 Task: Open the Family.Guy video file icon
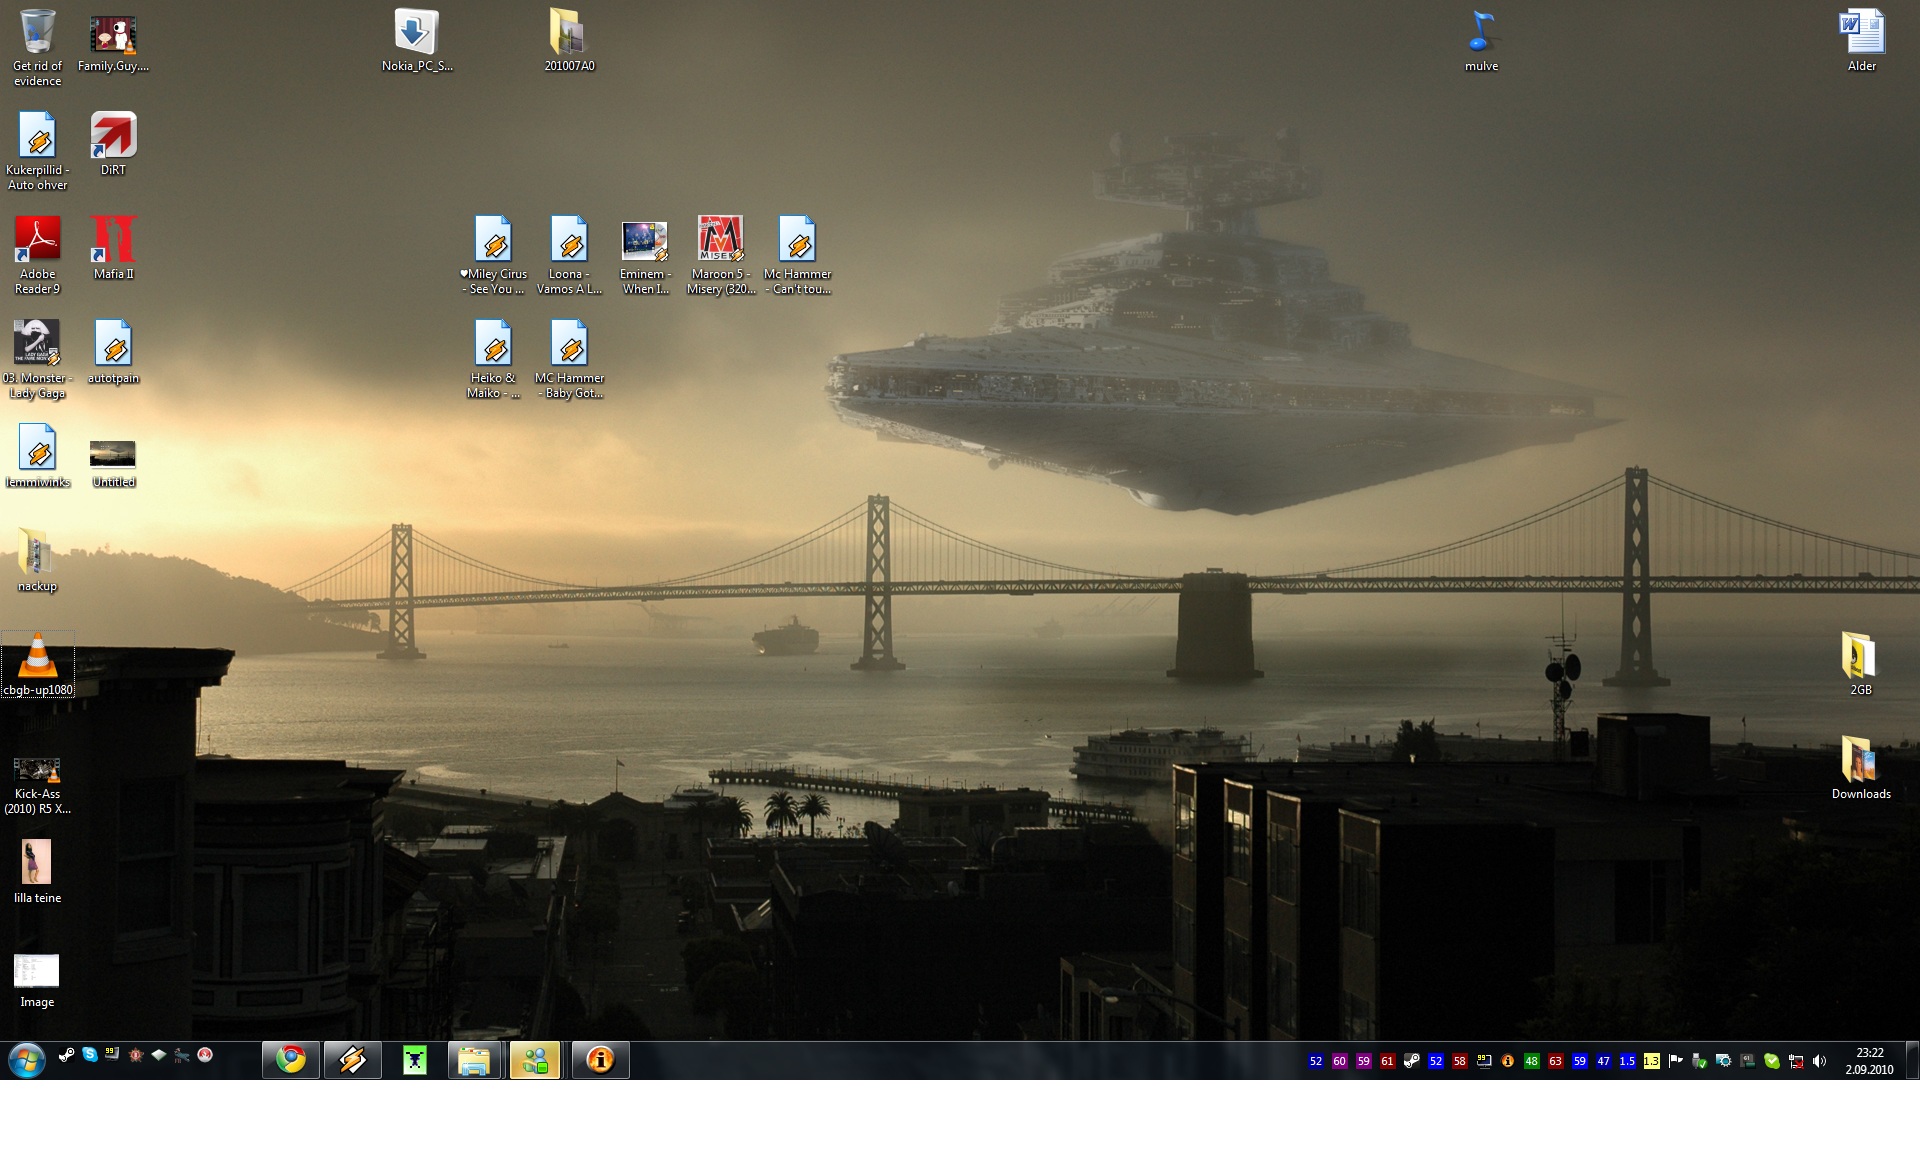(x=113, y=45)
